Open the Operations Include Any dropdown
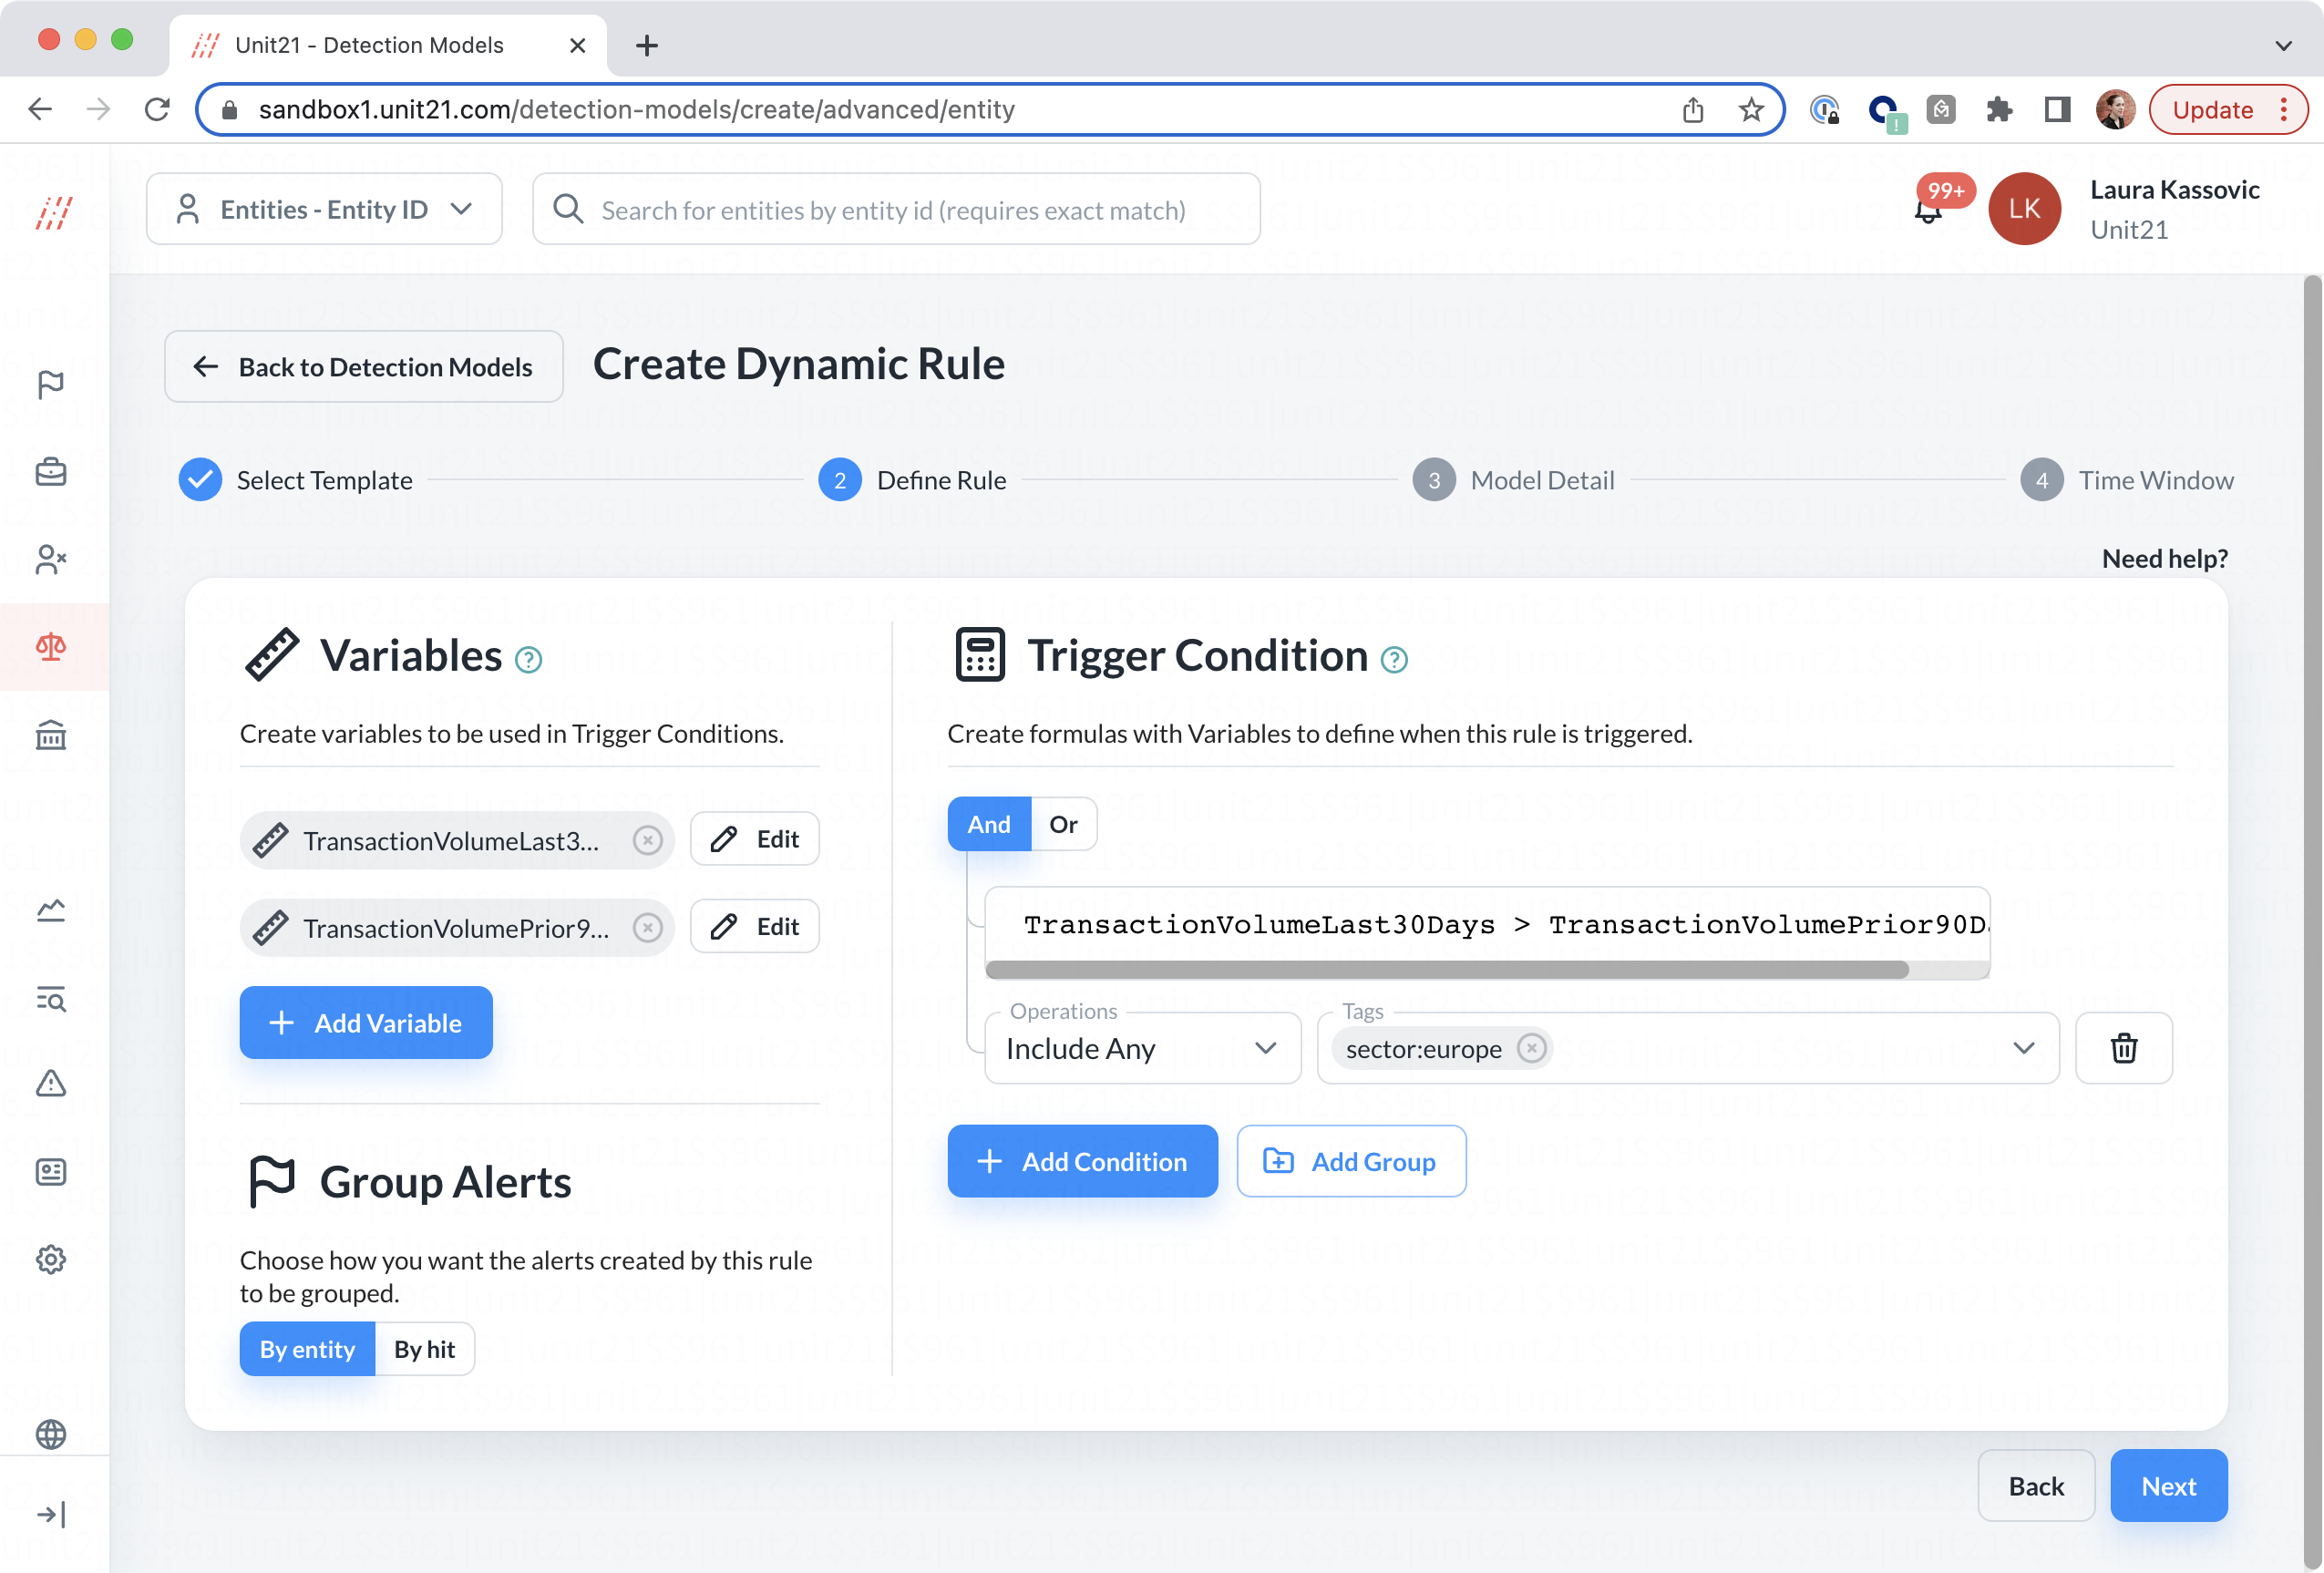This screenshot has height=1573, width=2324. 1142,1048
